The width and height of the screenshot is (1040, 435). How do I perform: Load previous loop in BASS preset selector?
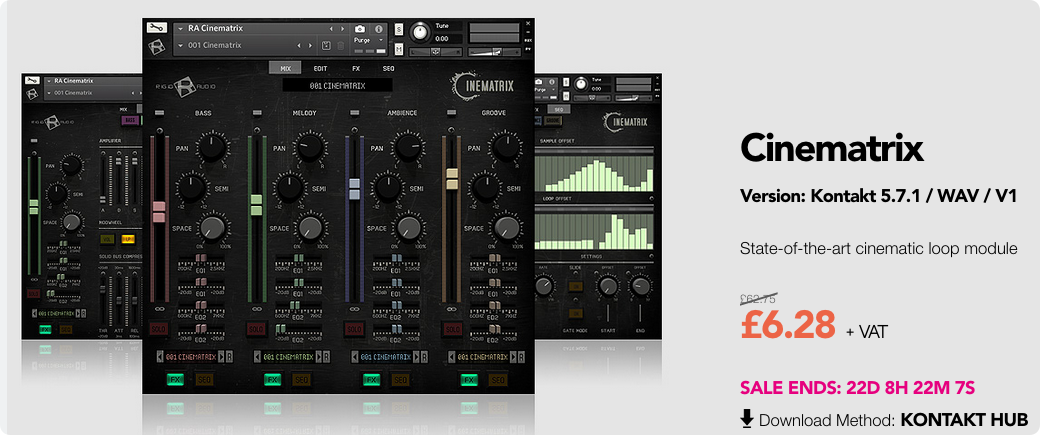tap(159, 357)
